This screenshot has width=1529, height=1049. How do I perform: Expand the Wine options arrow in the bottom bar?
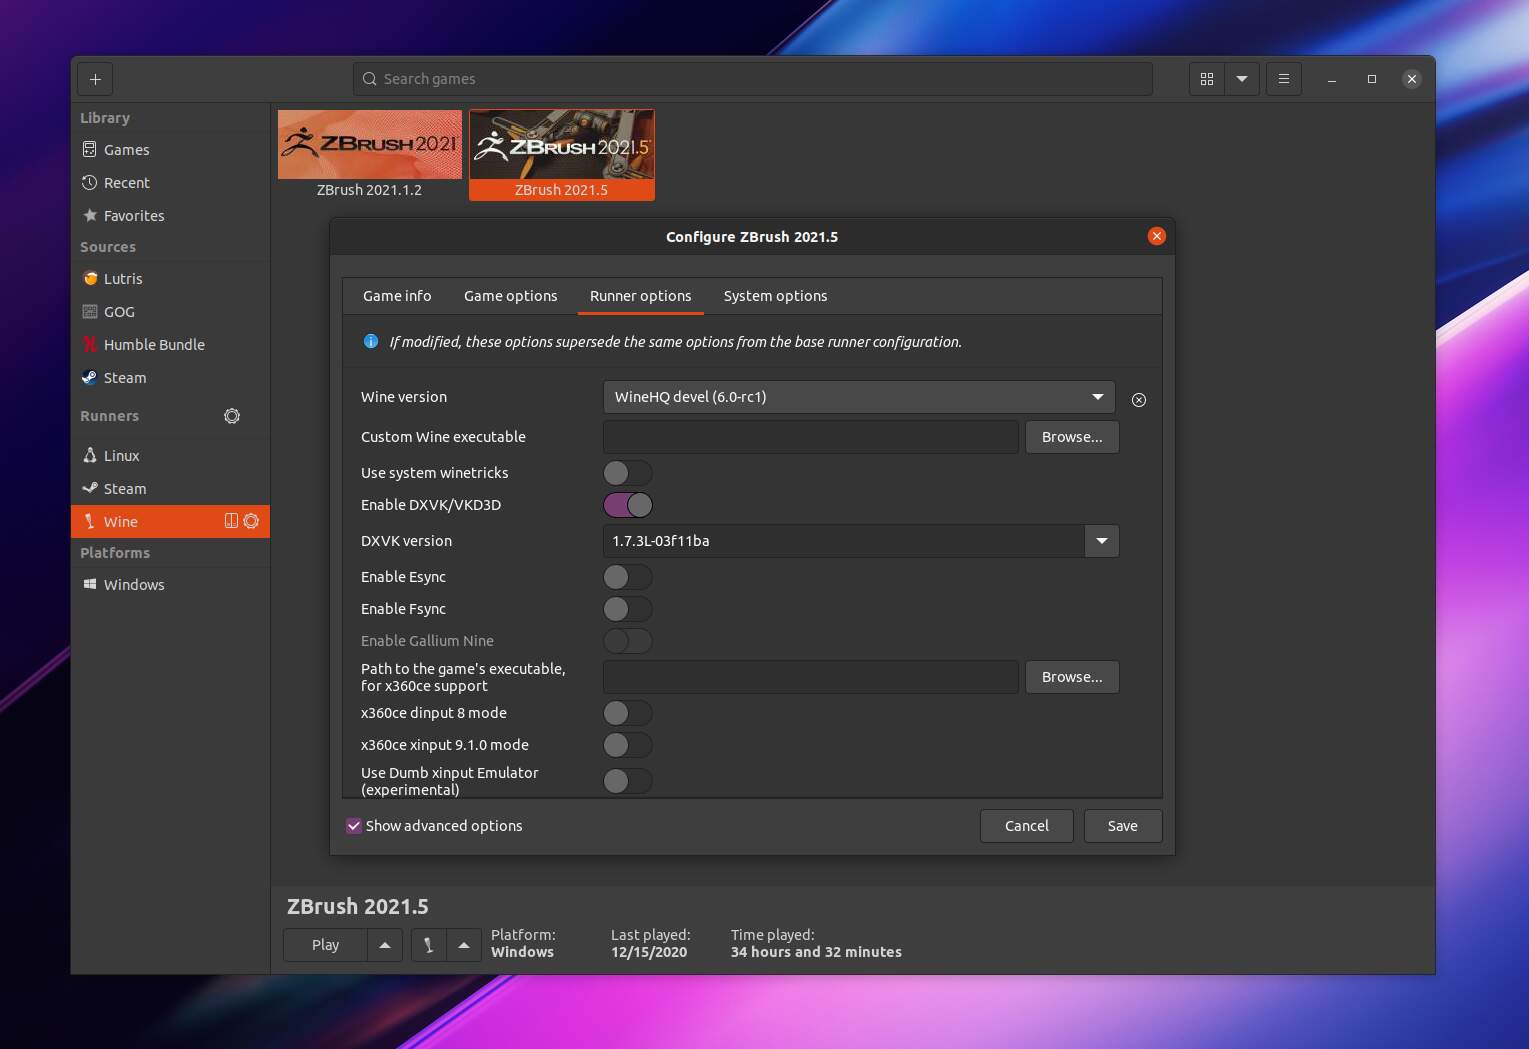[x=464, y=945]
